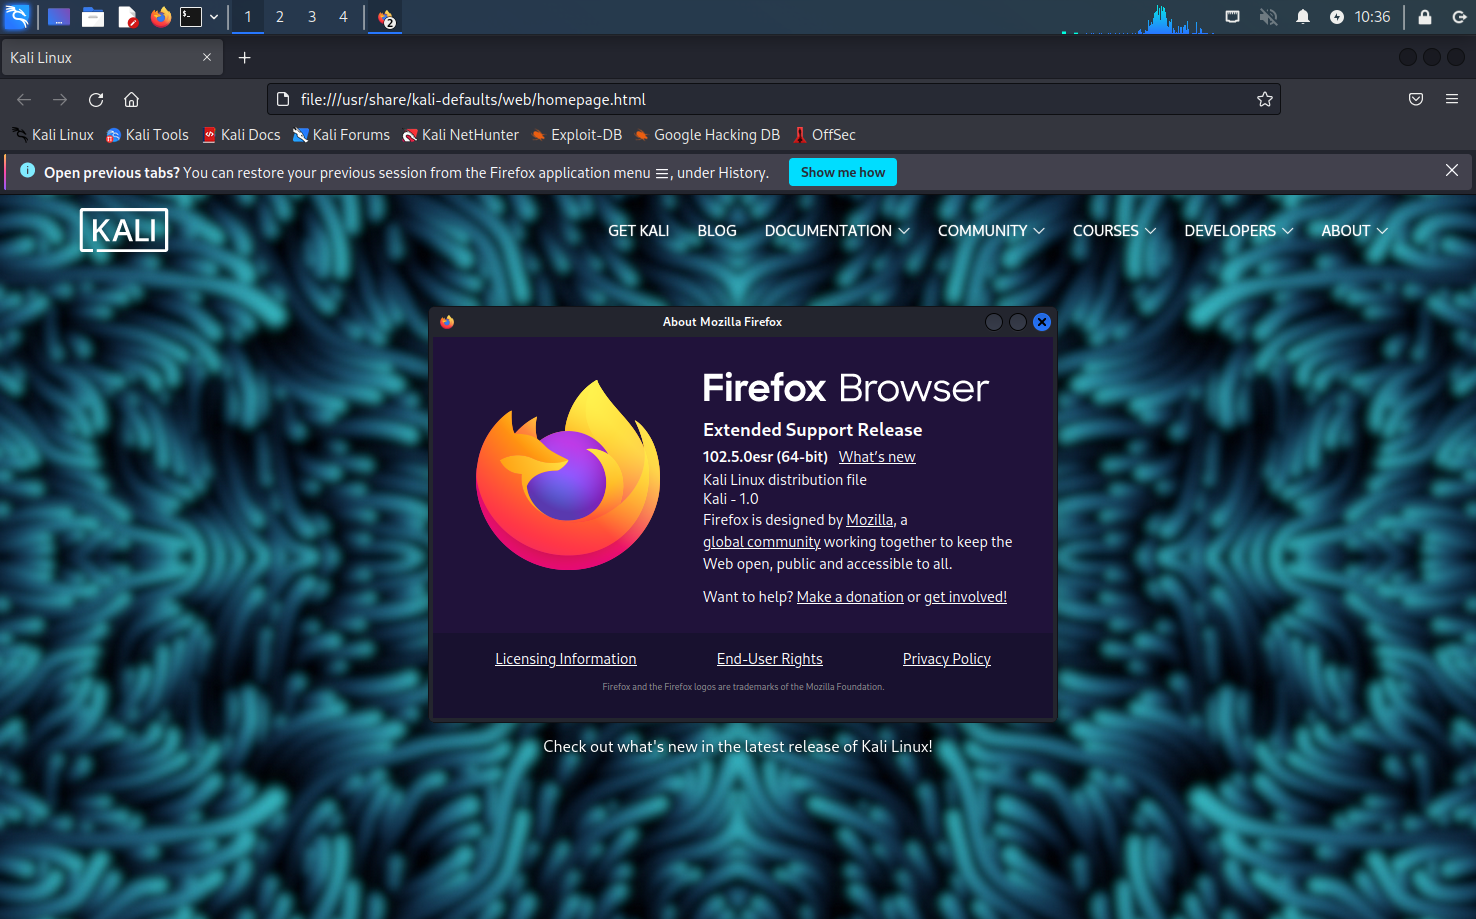Open the Save to Pocket icon
Image resolution: width=1476 pixels, height=919 pixels.
coord(1415,100)
